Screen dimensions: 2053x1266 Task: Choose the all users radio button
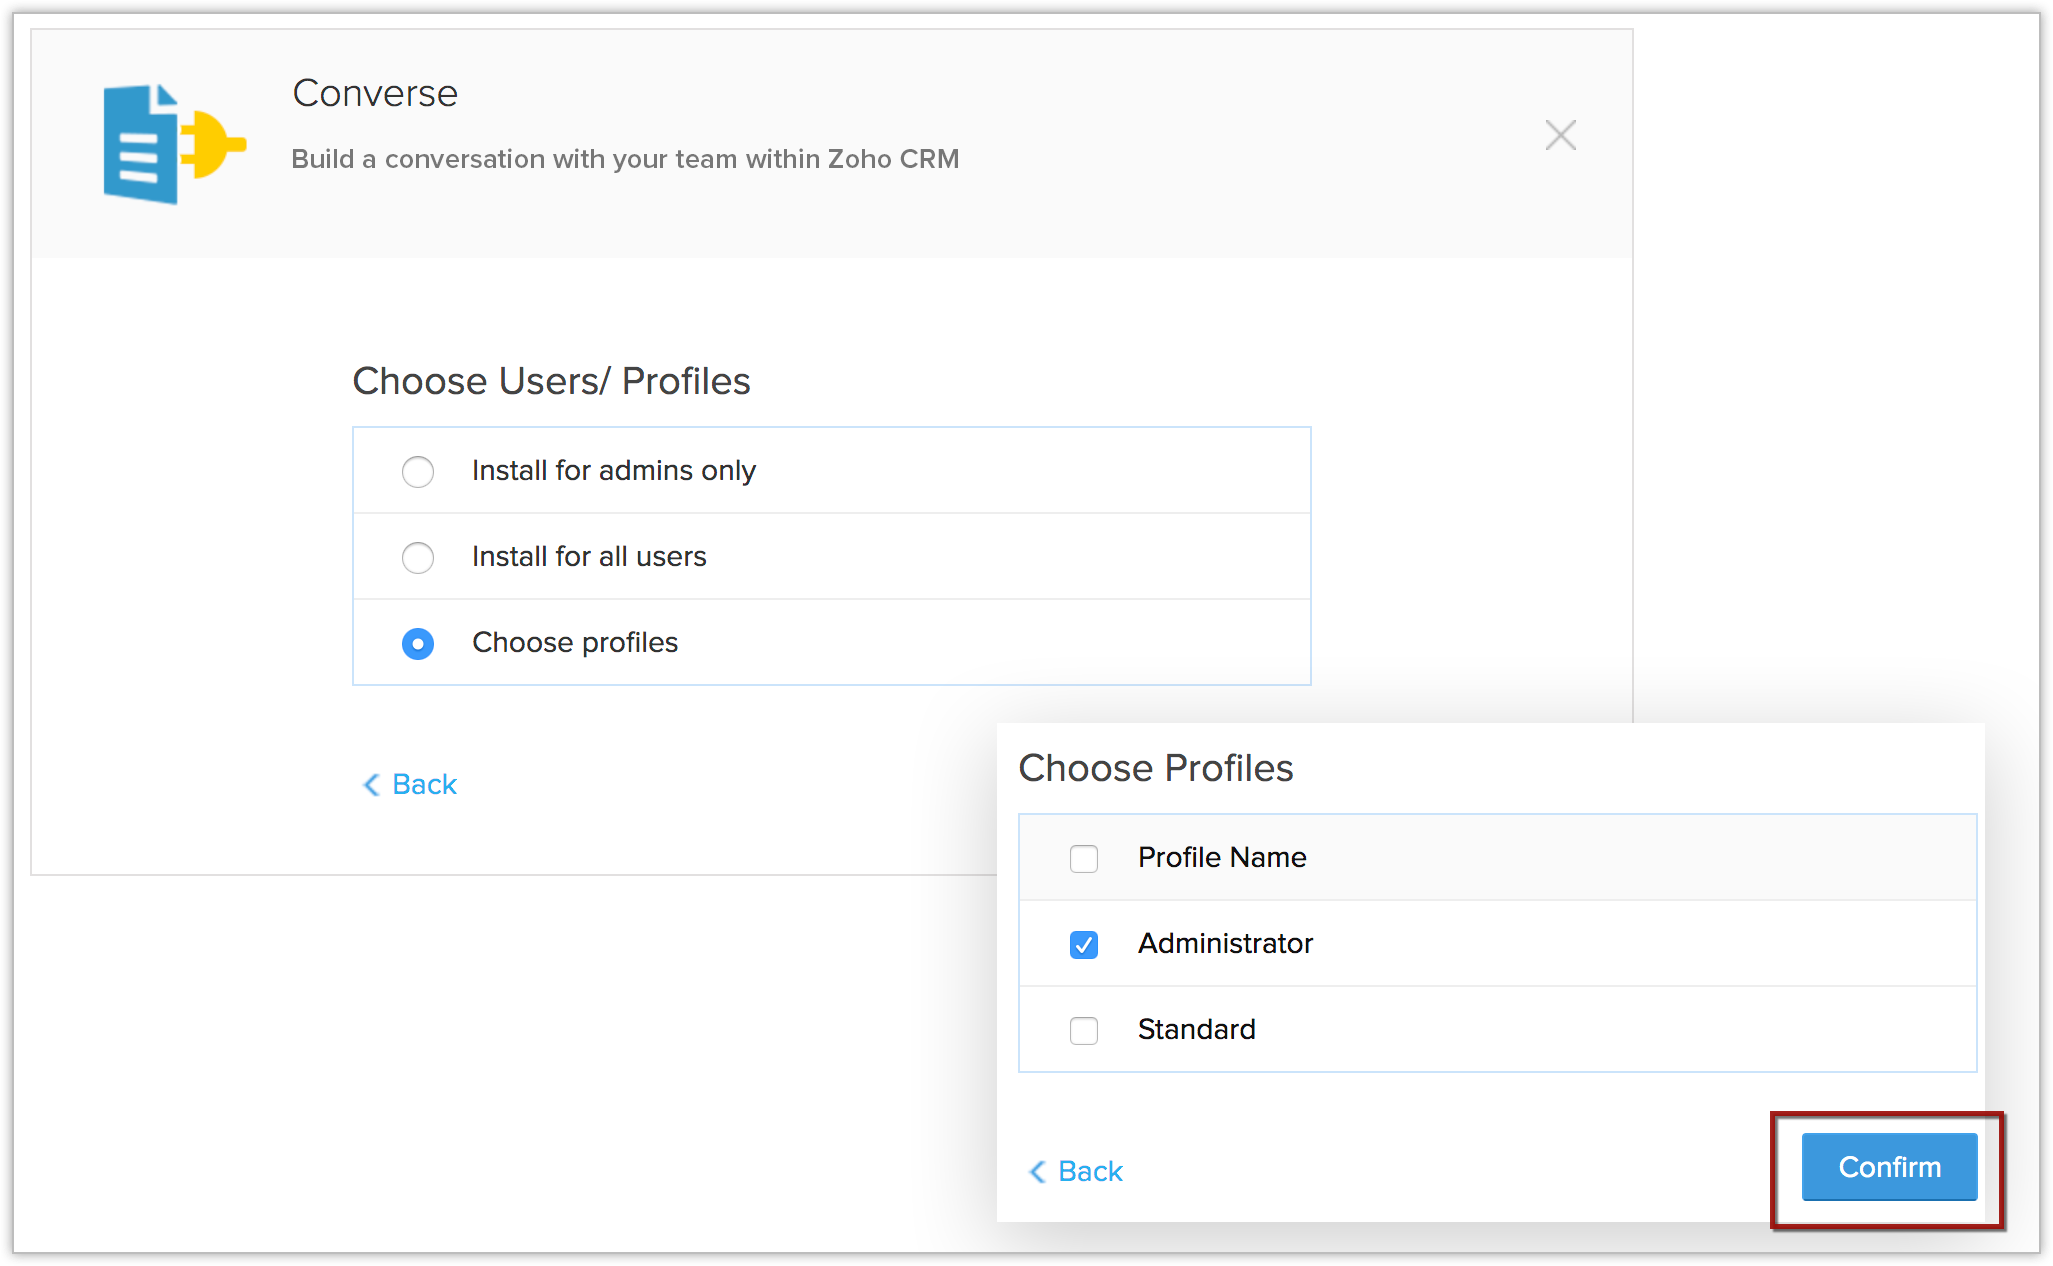coord(418,557)
